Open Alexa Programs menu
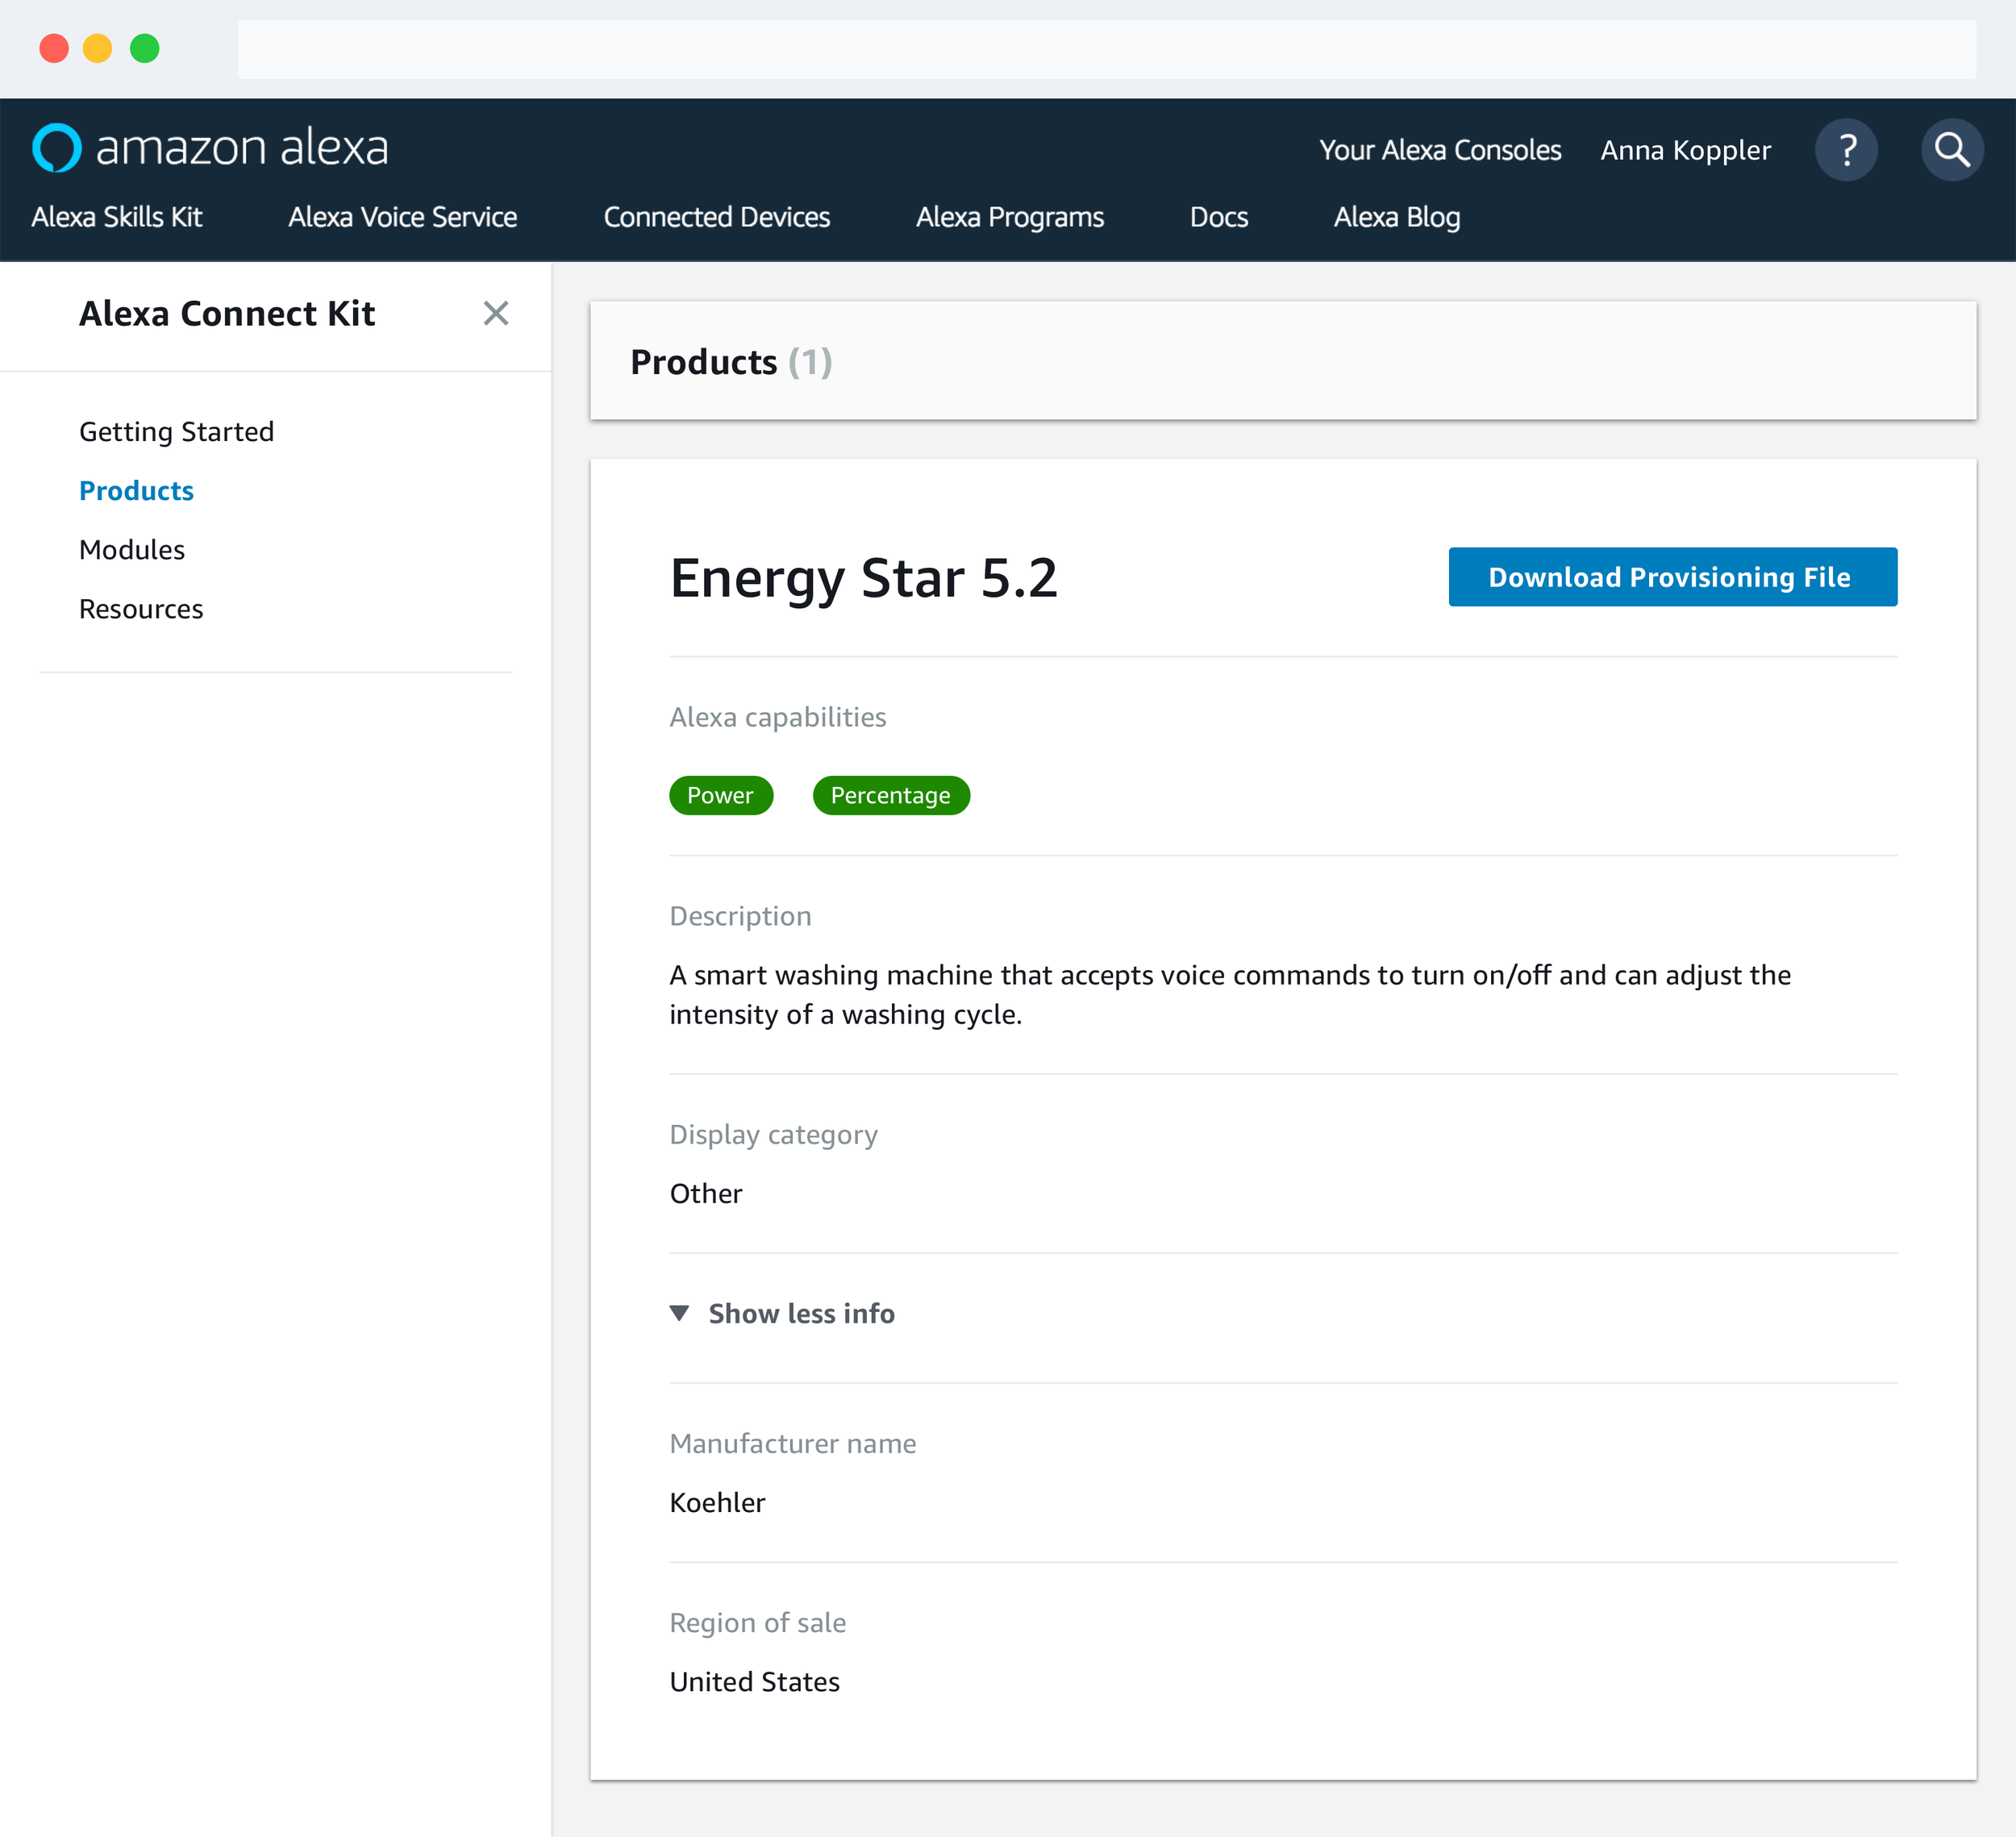2016x1837 pixels. point(1009,217)
